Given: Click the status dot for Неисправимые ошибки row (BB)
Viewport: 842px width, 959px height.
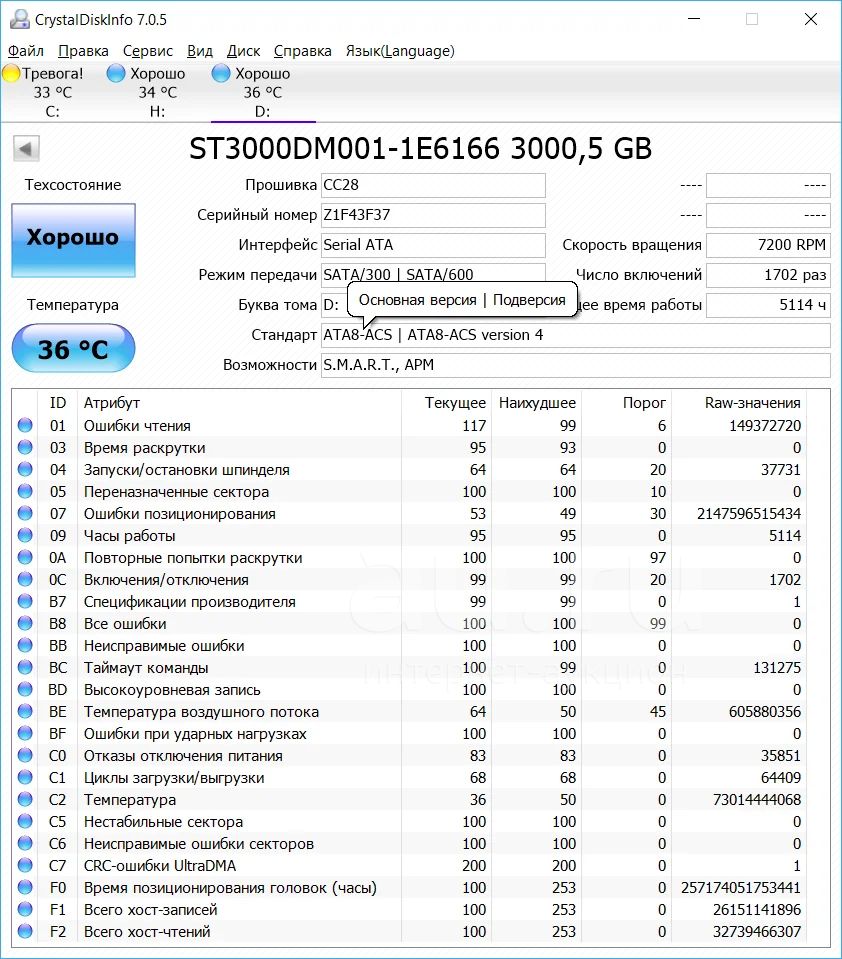Looking at the screenshot, I should [x=25, y=645].
